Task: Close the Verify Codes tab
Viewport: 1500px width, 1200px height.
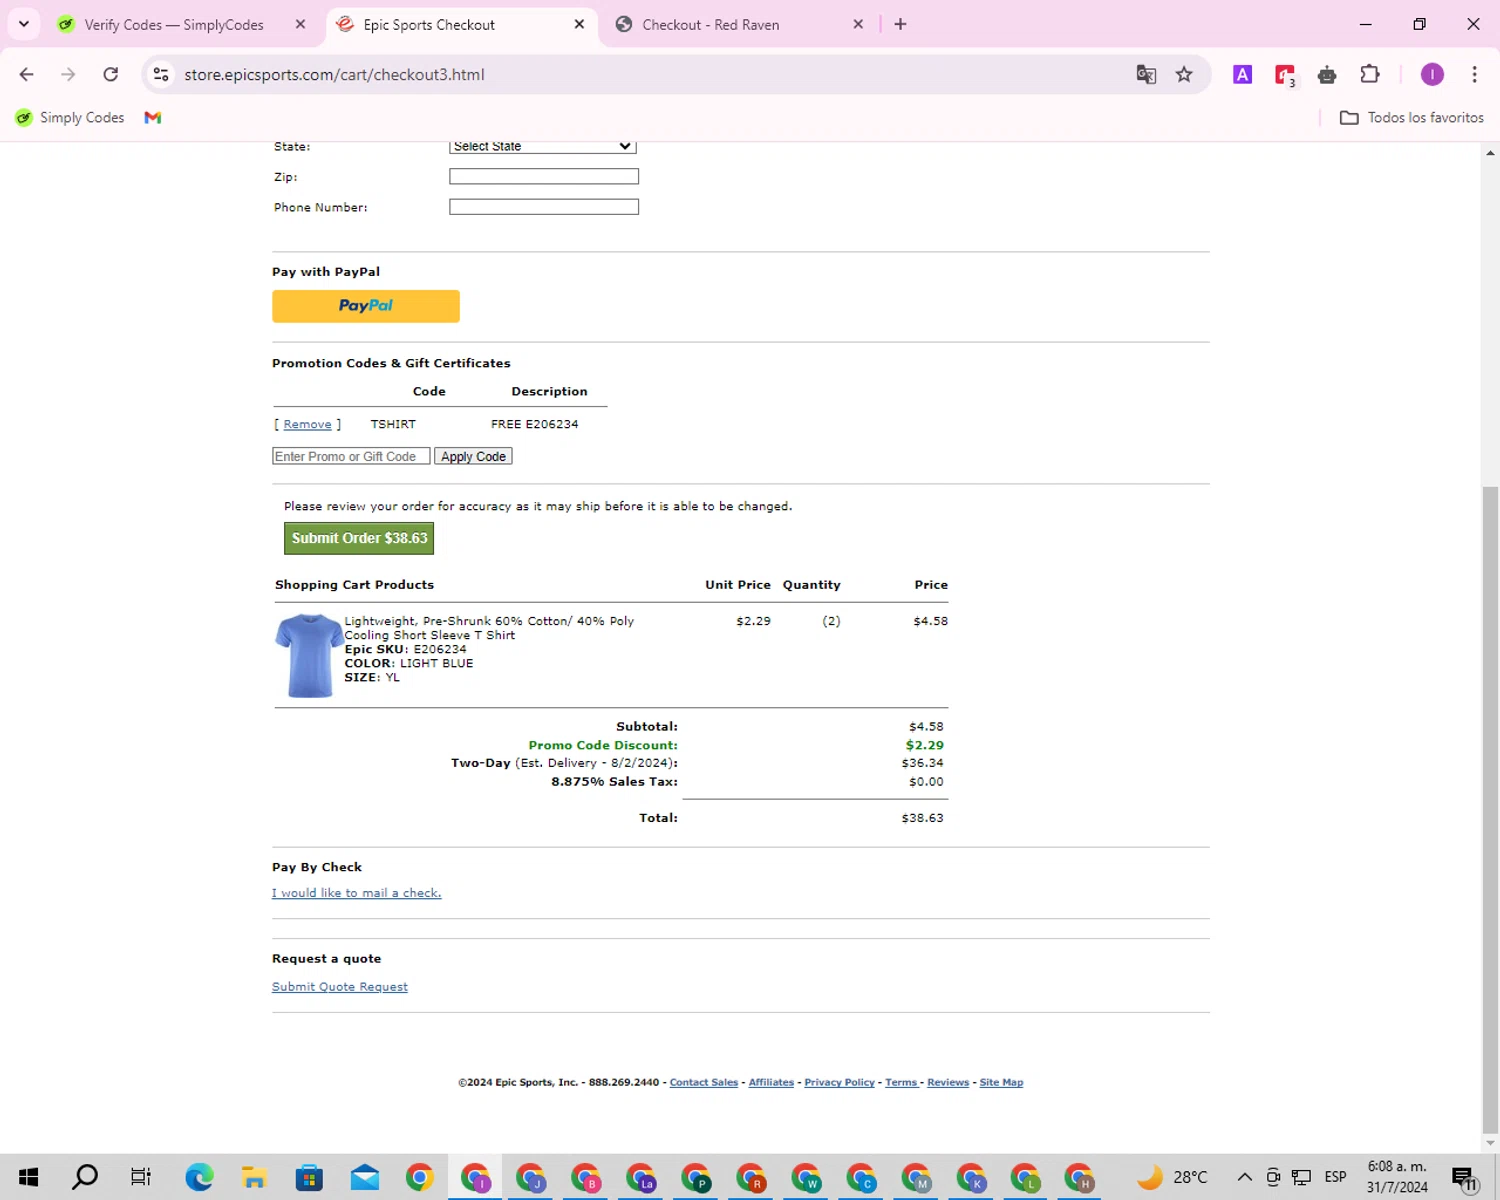Action: (300, 24)
